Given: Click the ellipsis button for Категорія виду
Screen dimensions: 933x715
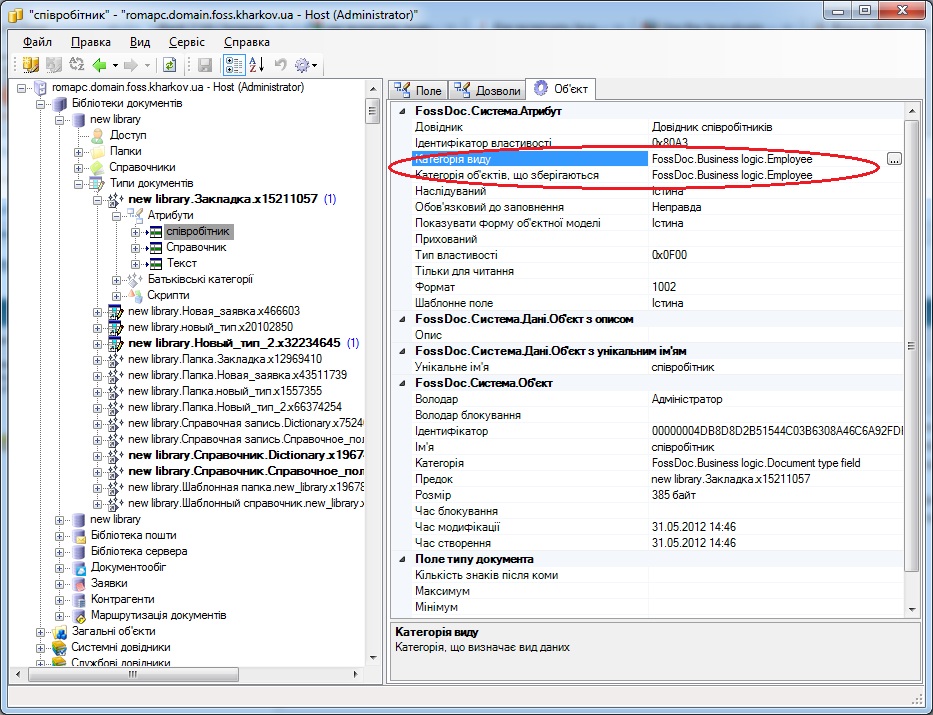Looking at the screenshot, I should 894,159.
